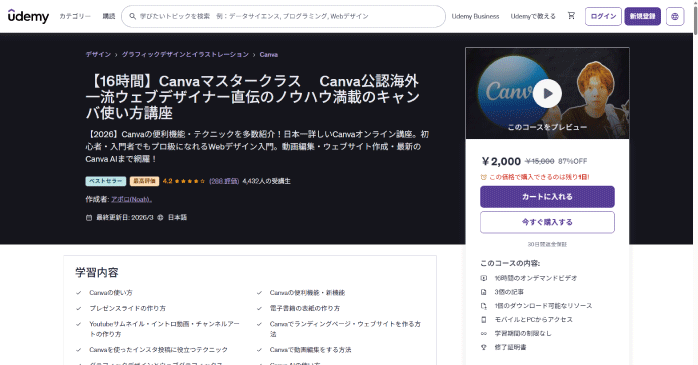The image size is (698, 365).
Task: Open instructor アポロ(Noah) profile
Action: (131, 199)
